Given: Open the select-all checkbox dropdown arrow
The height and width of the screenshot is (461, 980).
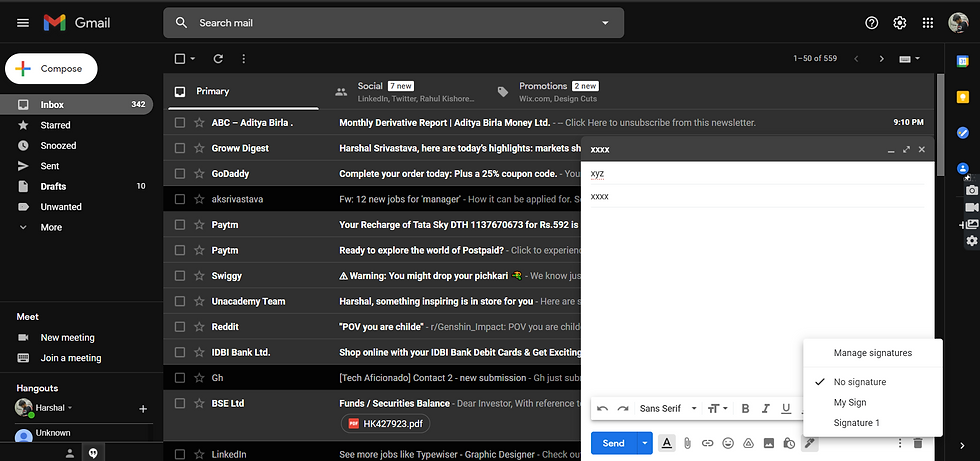Looking at the screenshot, I should pos(192,59).
